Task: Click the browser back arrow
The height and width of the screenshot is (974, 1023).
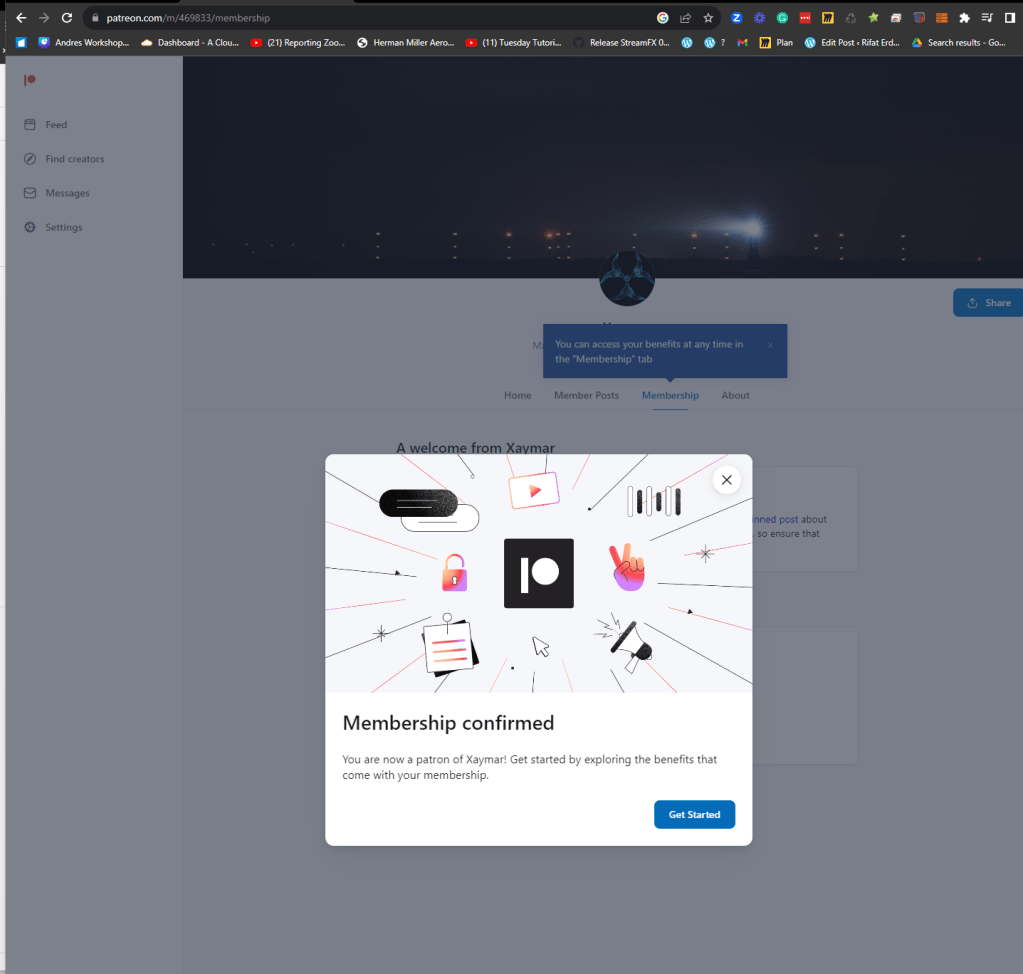Action: coord(21,18)
